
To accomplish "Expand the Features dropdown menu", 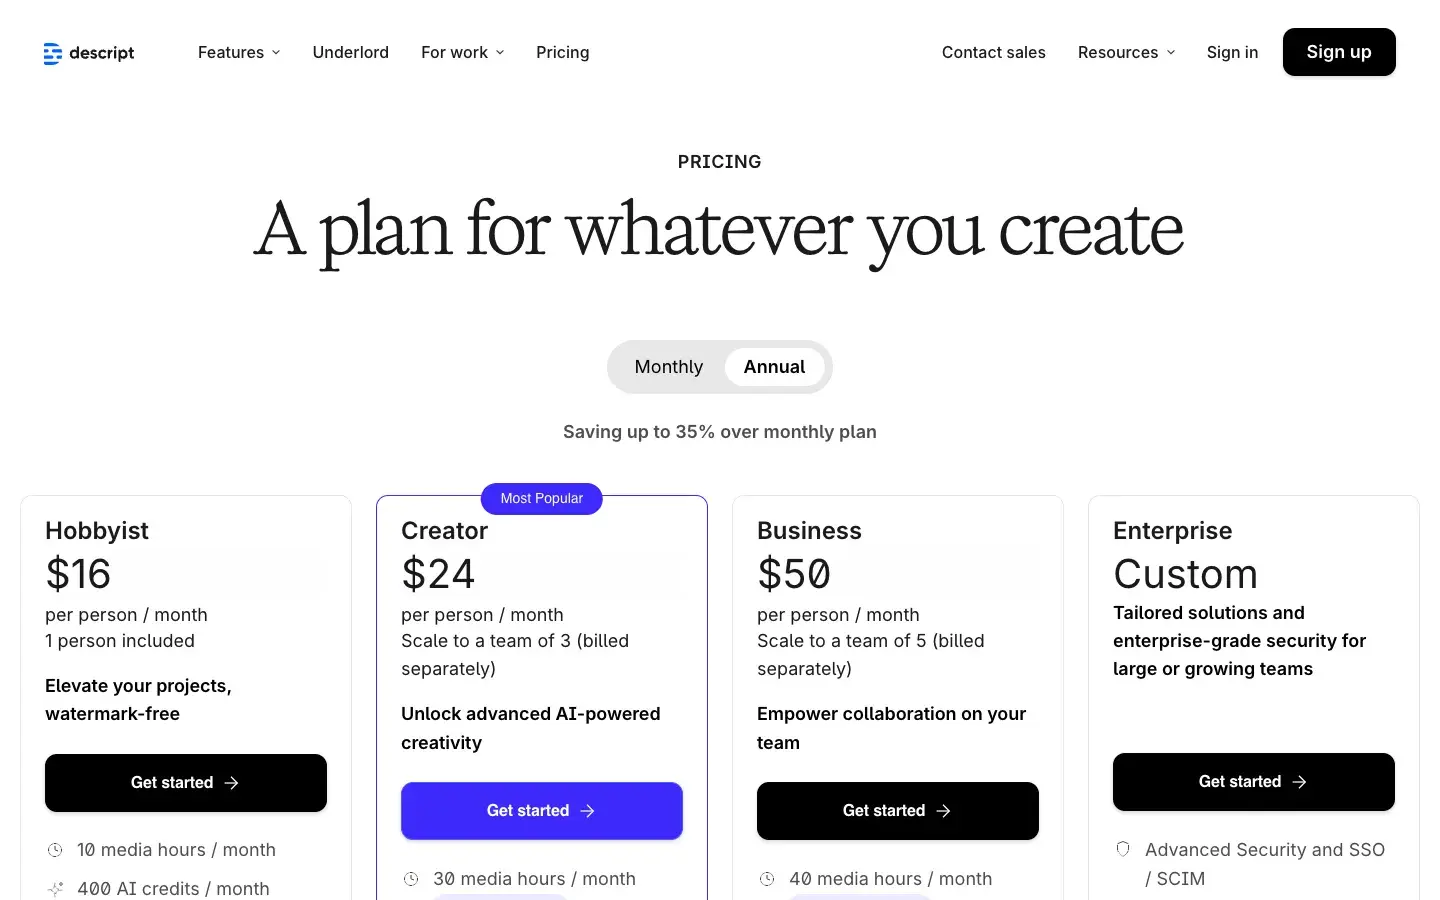I will [x=239, y=52].
